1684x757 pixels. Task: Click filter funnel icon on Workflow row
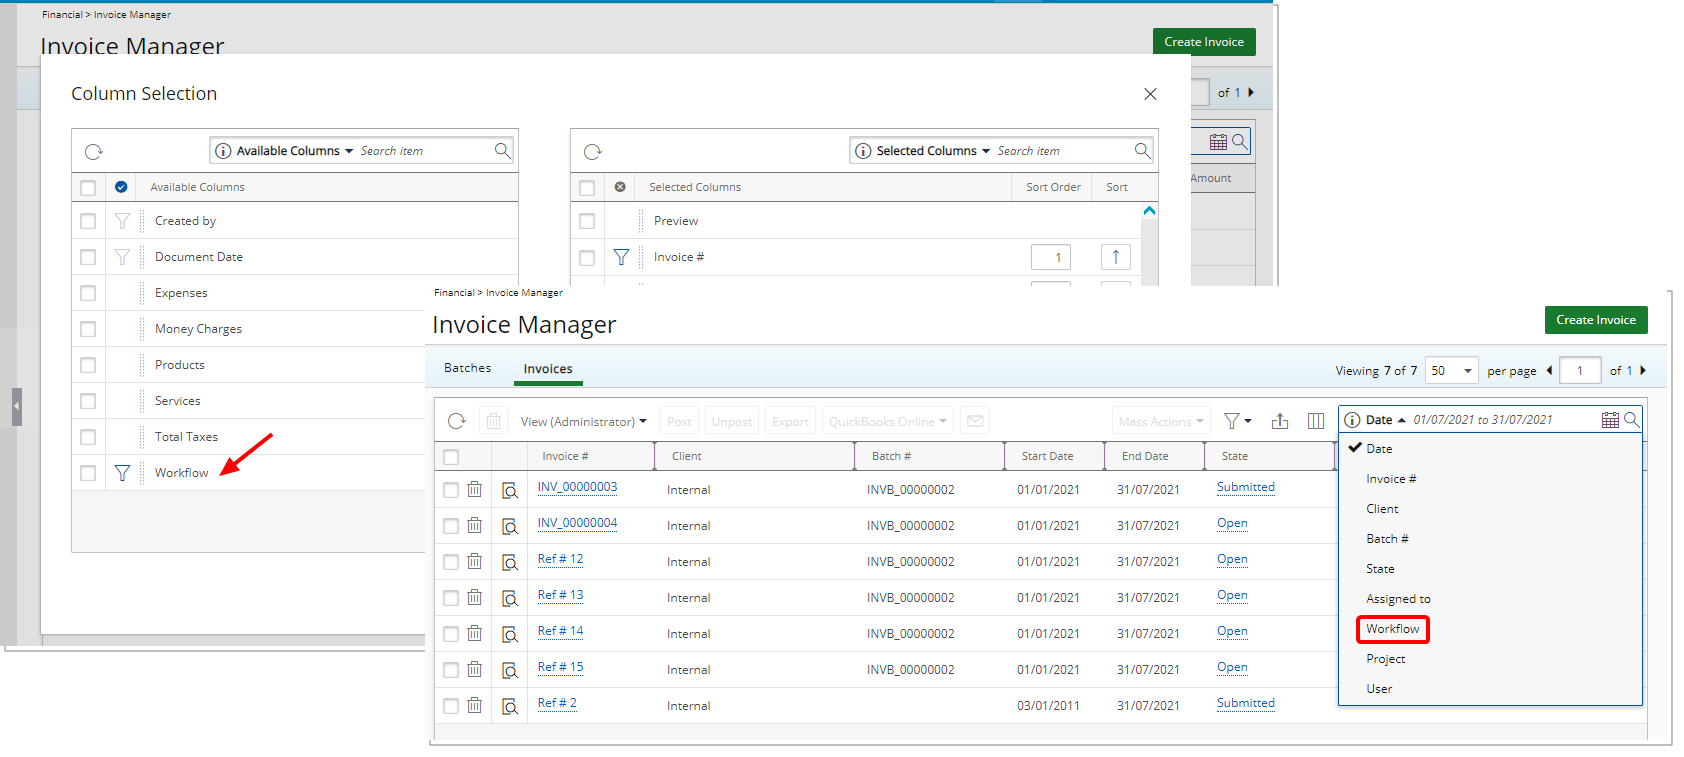pyautogui.click(x=122, y=473)
